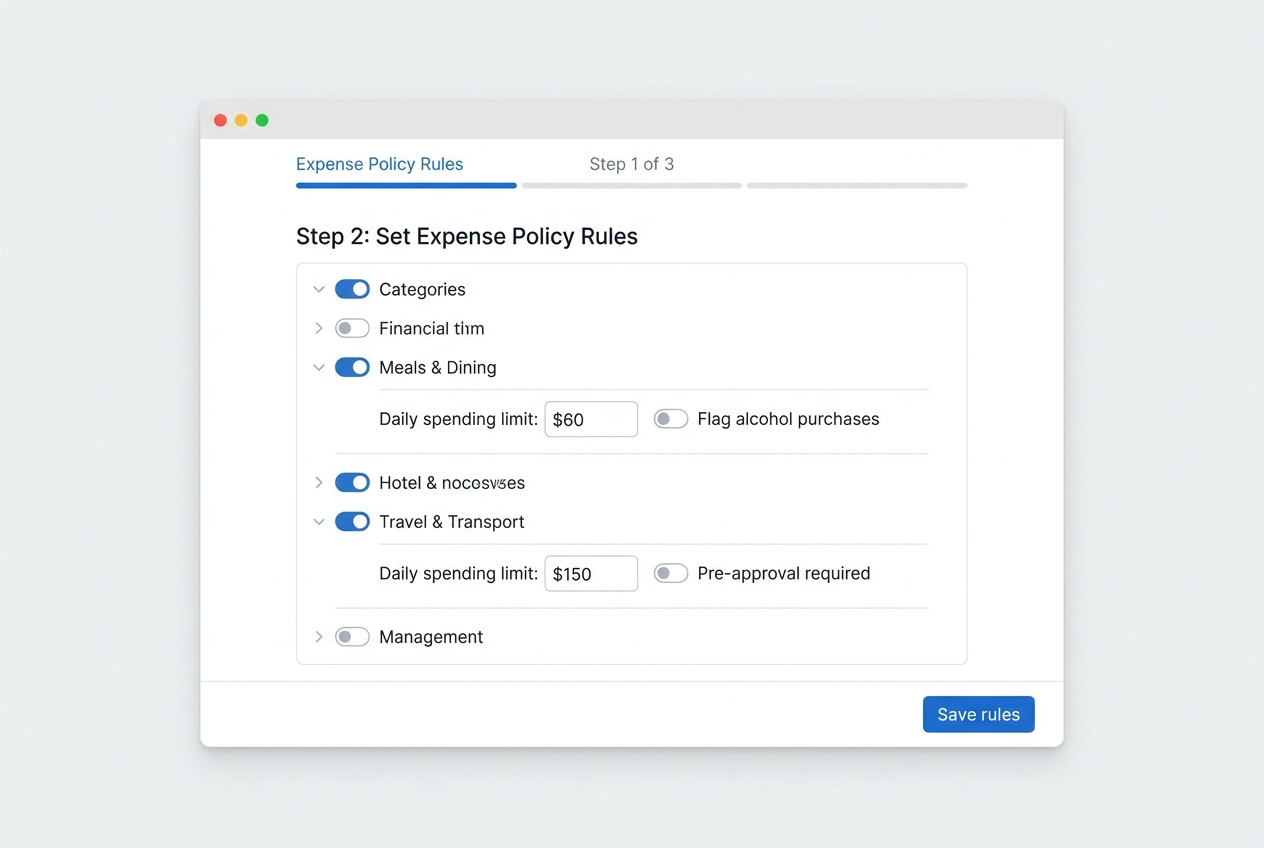This screenshot has height=848, width=1264.
Task: Switch off the Hotel toggle
Action: [352, 483]
